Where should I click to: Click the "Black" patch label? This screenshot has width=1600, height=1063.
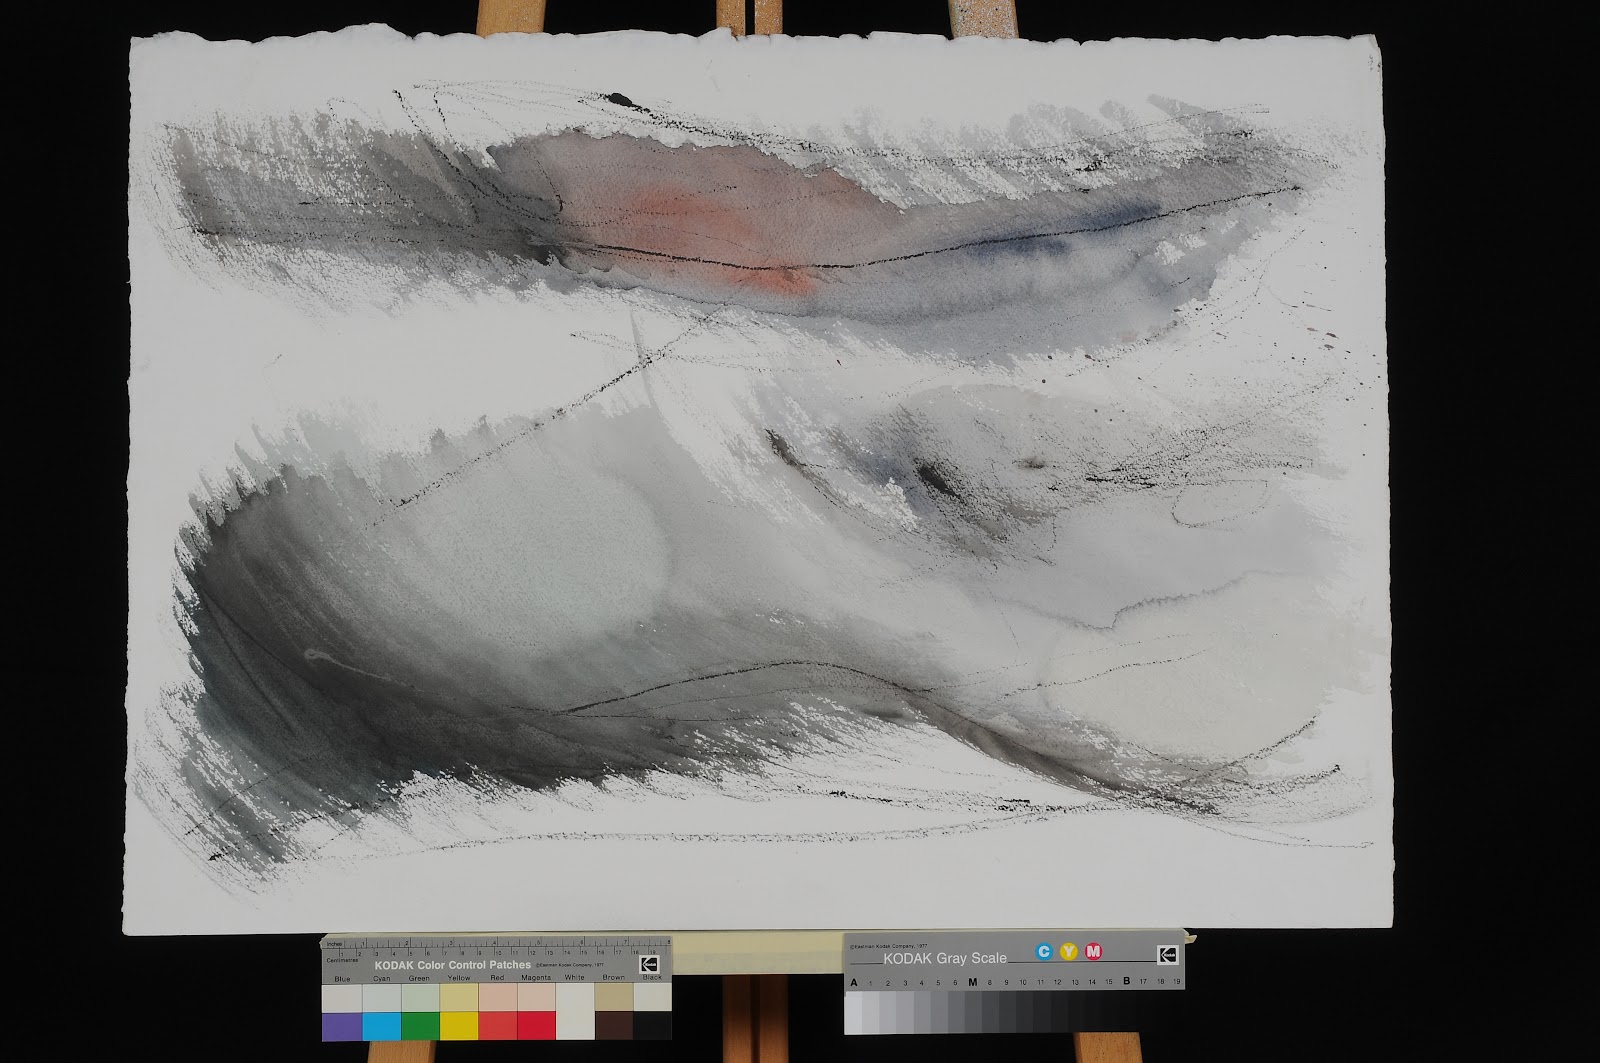click(x=652, y=977)
